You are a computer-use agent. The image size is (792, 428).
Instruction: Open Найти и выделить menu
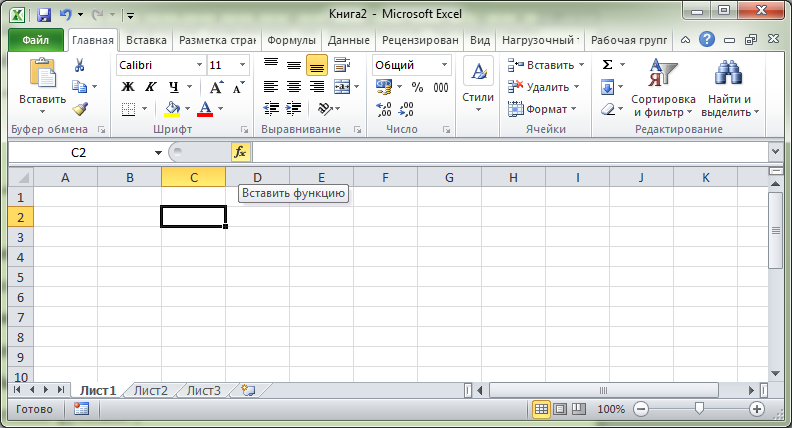[730, 87]
